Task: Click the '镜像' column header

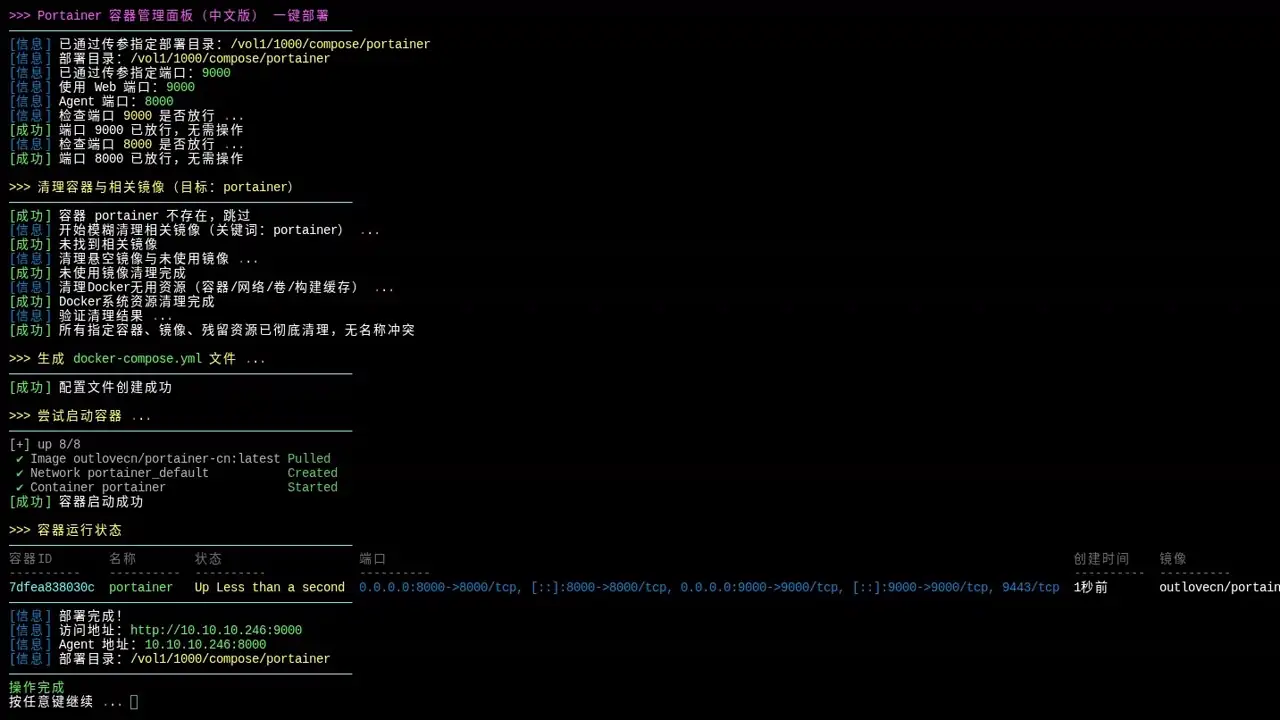Action: 1173,559
